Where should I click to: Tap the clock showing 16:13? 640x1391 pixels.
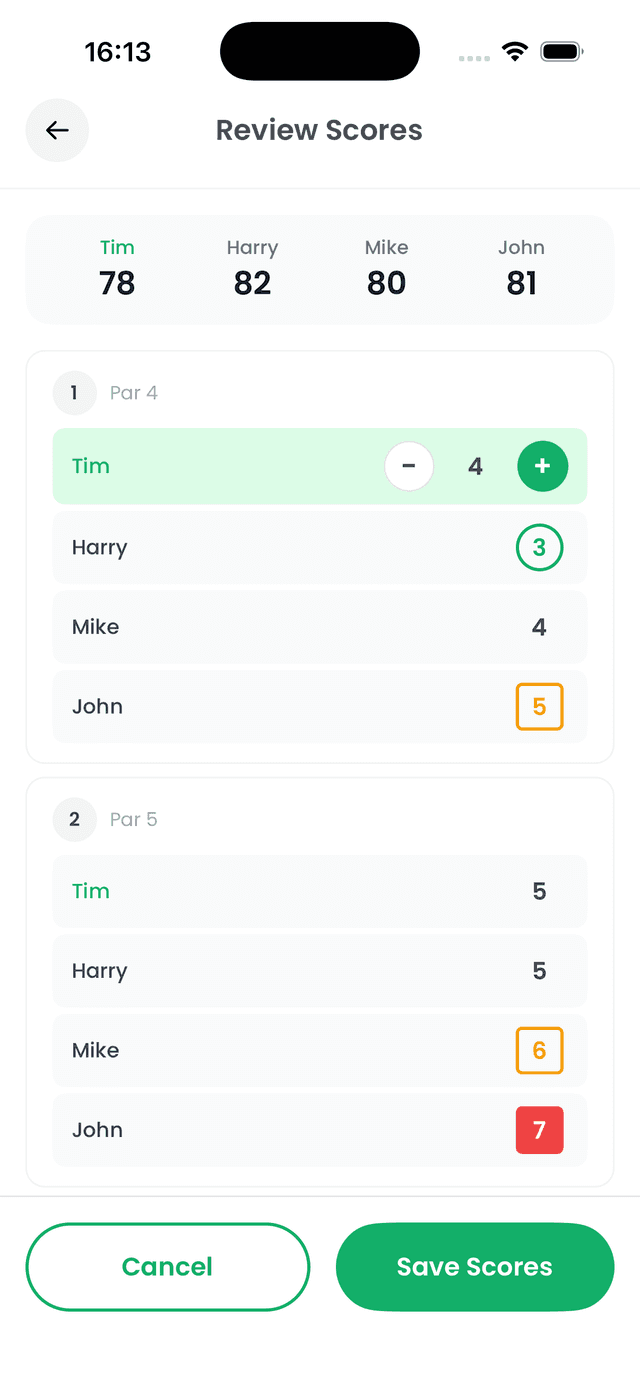118,51
